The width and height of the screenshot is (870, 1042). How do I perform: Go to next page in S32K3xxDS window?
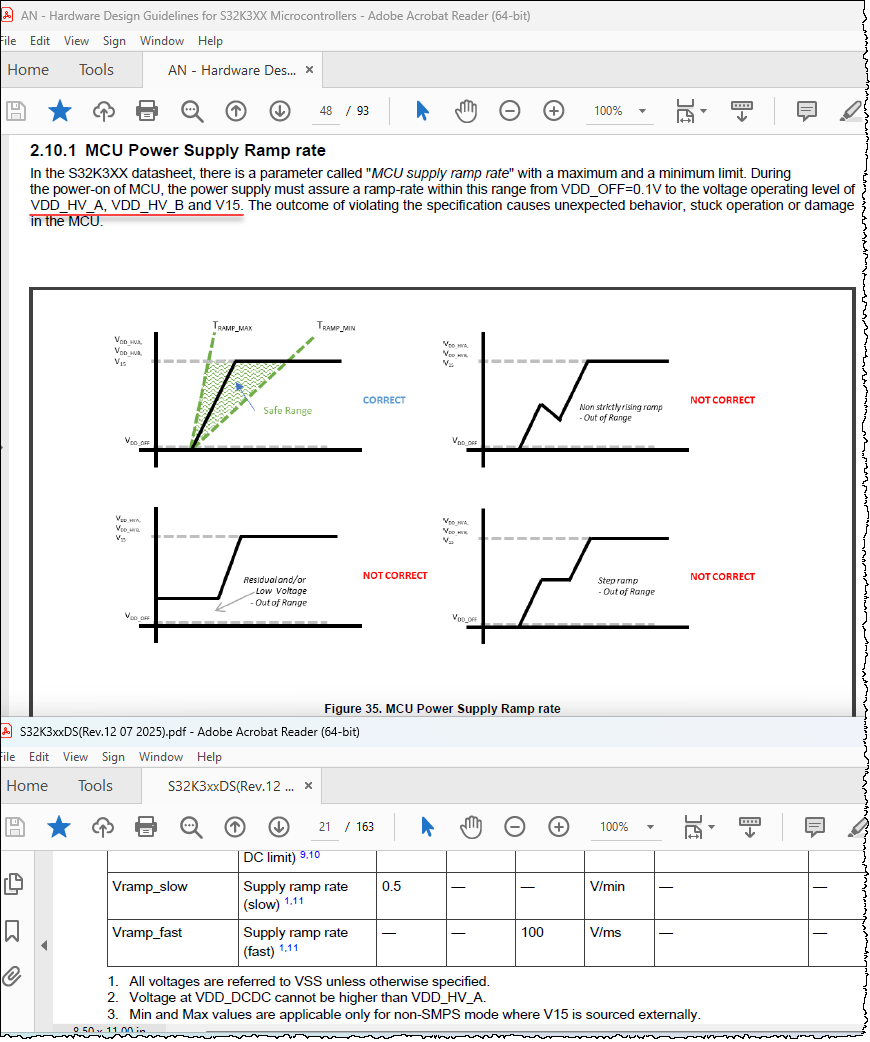(x=279, y=827)
